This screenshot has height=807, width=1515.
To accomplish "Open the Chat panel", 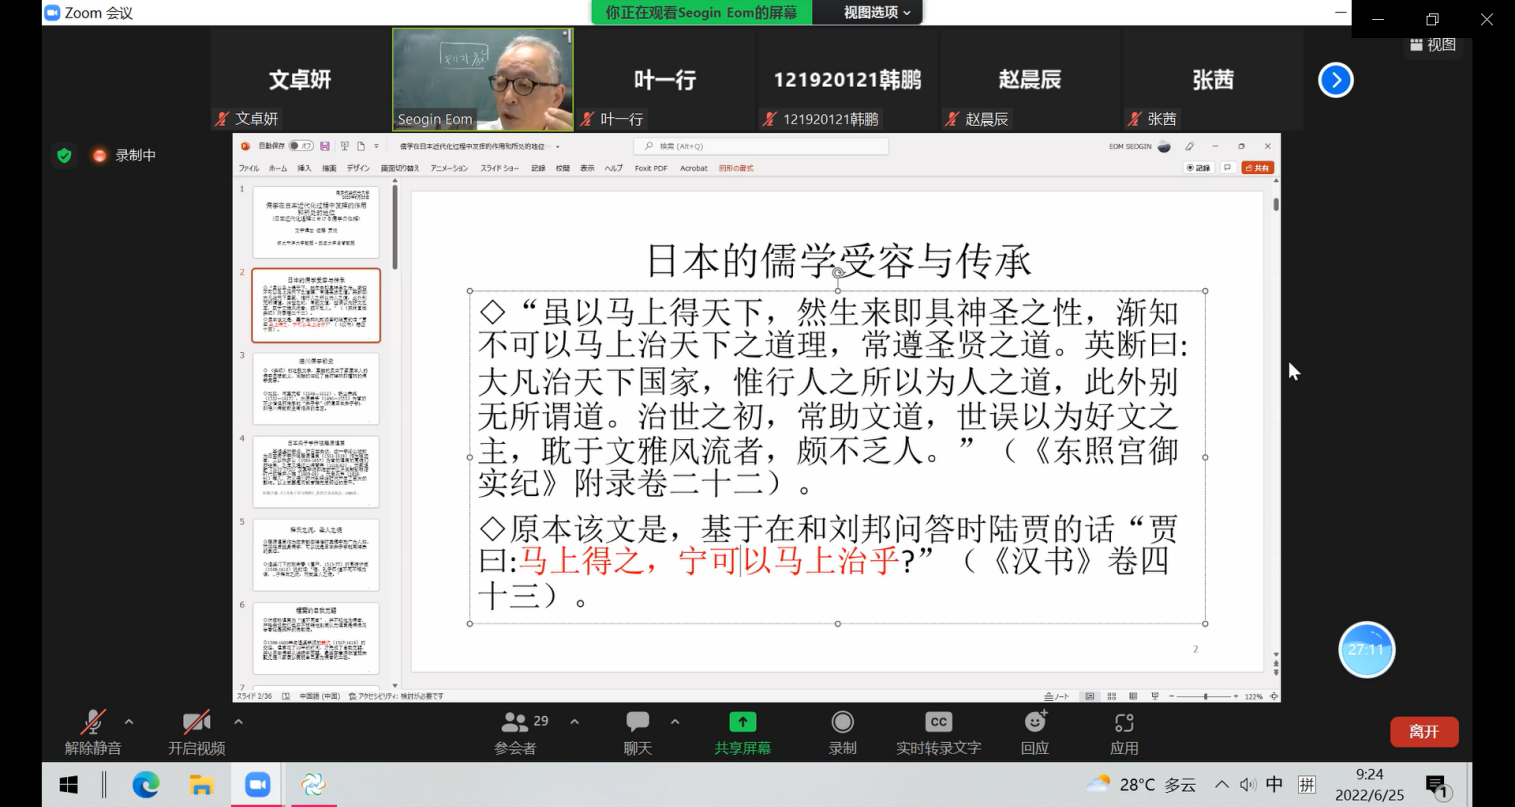I will pos(637,723).
